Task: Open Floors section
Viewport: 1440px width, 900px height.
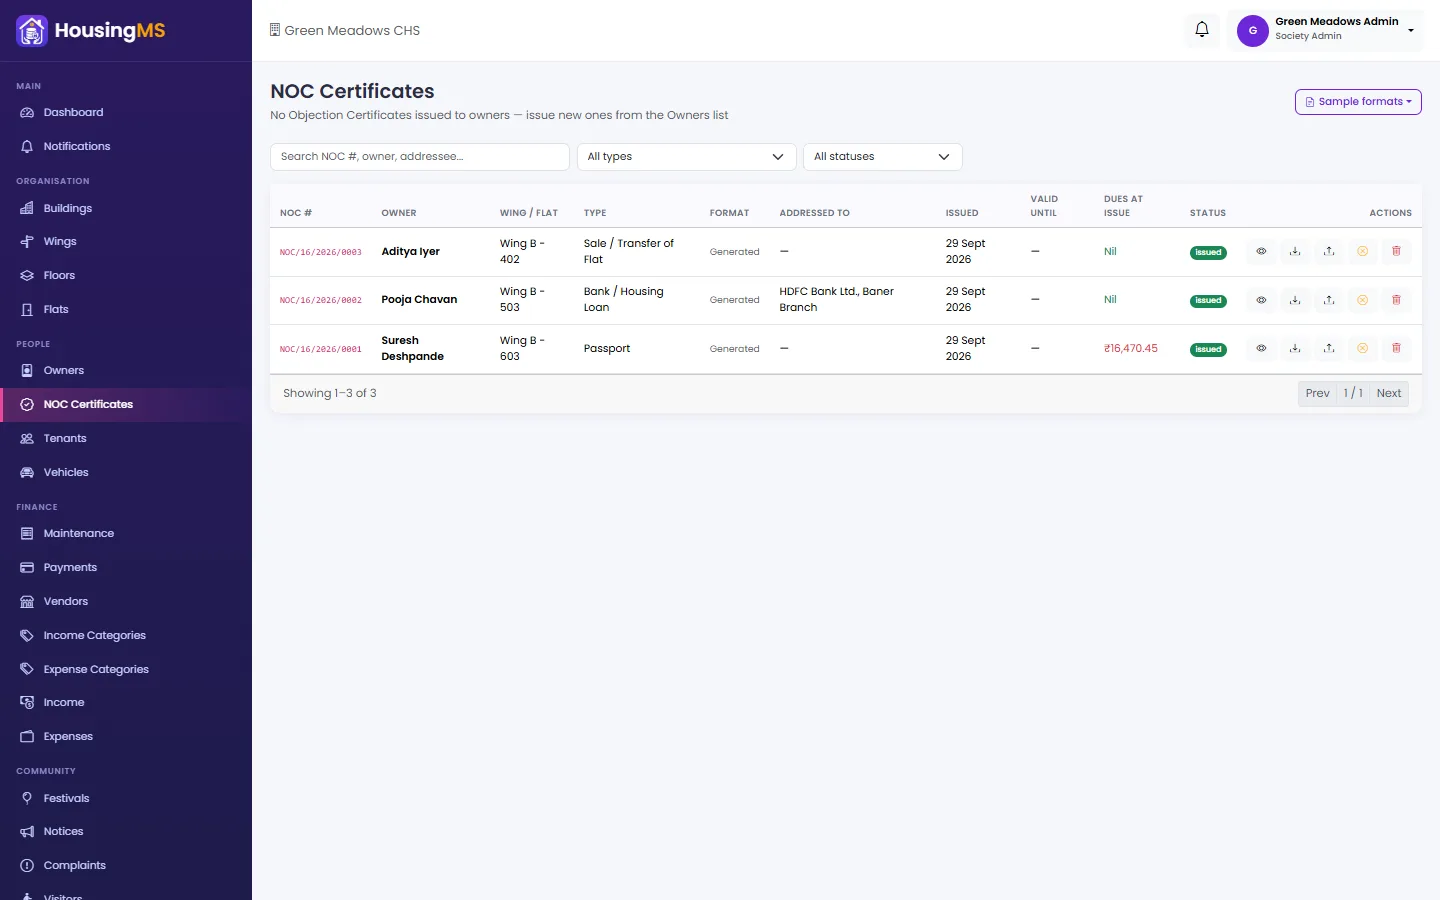Action: [126, 275]
